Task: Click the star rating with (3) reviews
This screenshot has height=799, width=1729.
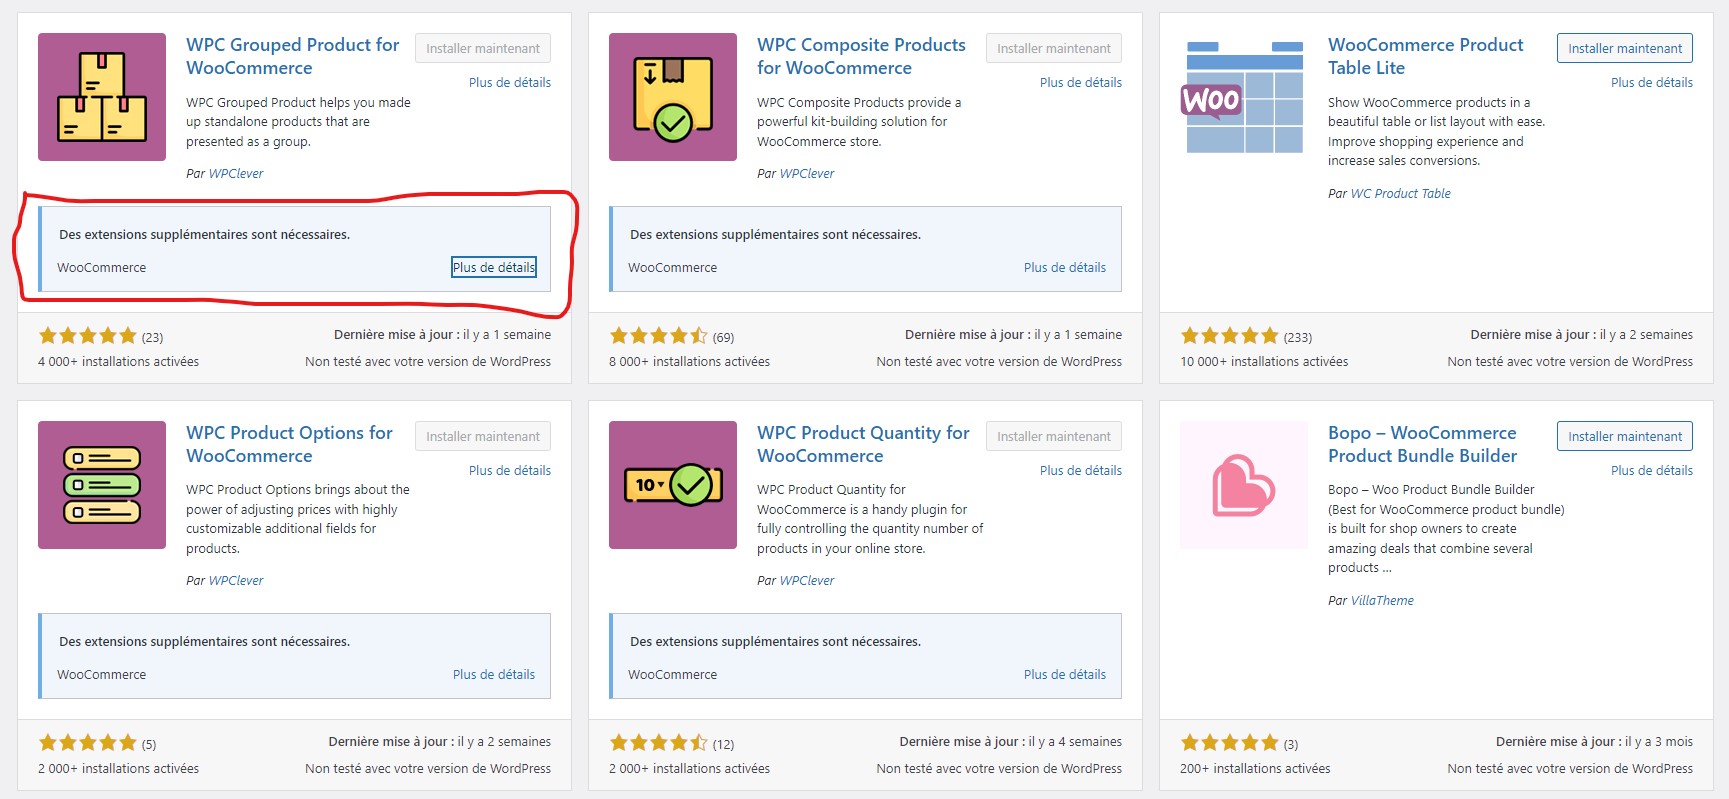Action: click(x=1229, y=743)
